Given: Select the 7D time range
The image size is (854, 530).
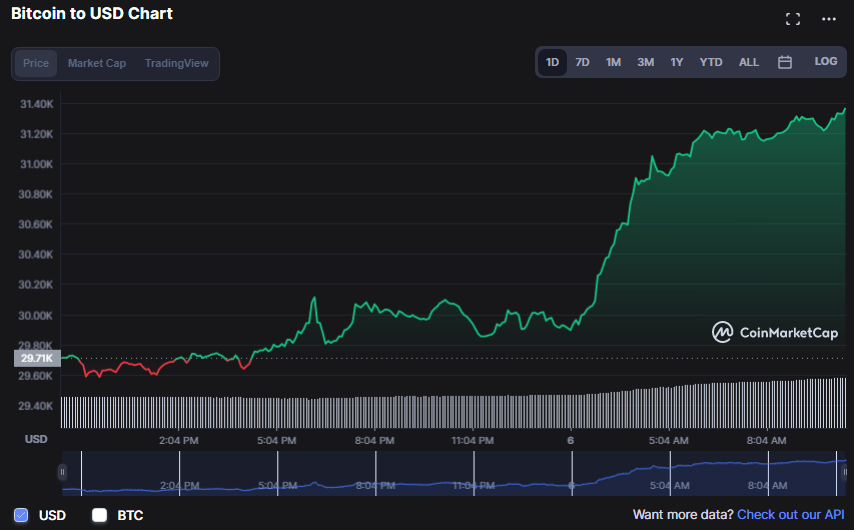Looking at the screenshot, I should [582, 62].
